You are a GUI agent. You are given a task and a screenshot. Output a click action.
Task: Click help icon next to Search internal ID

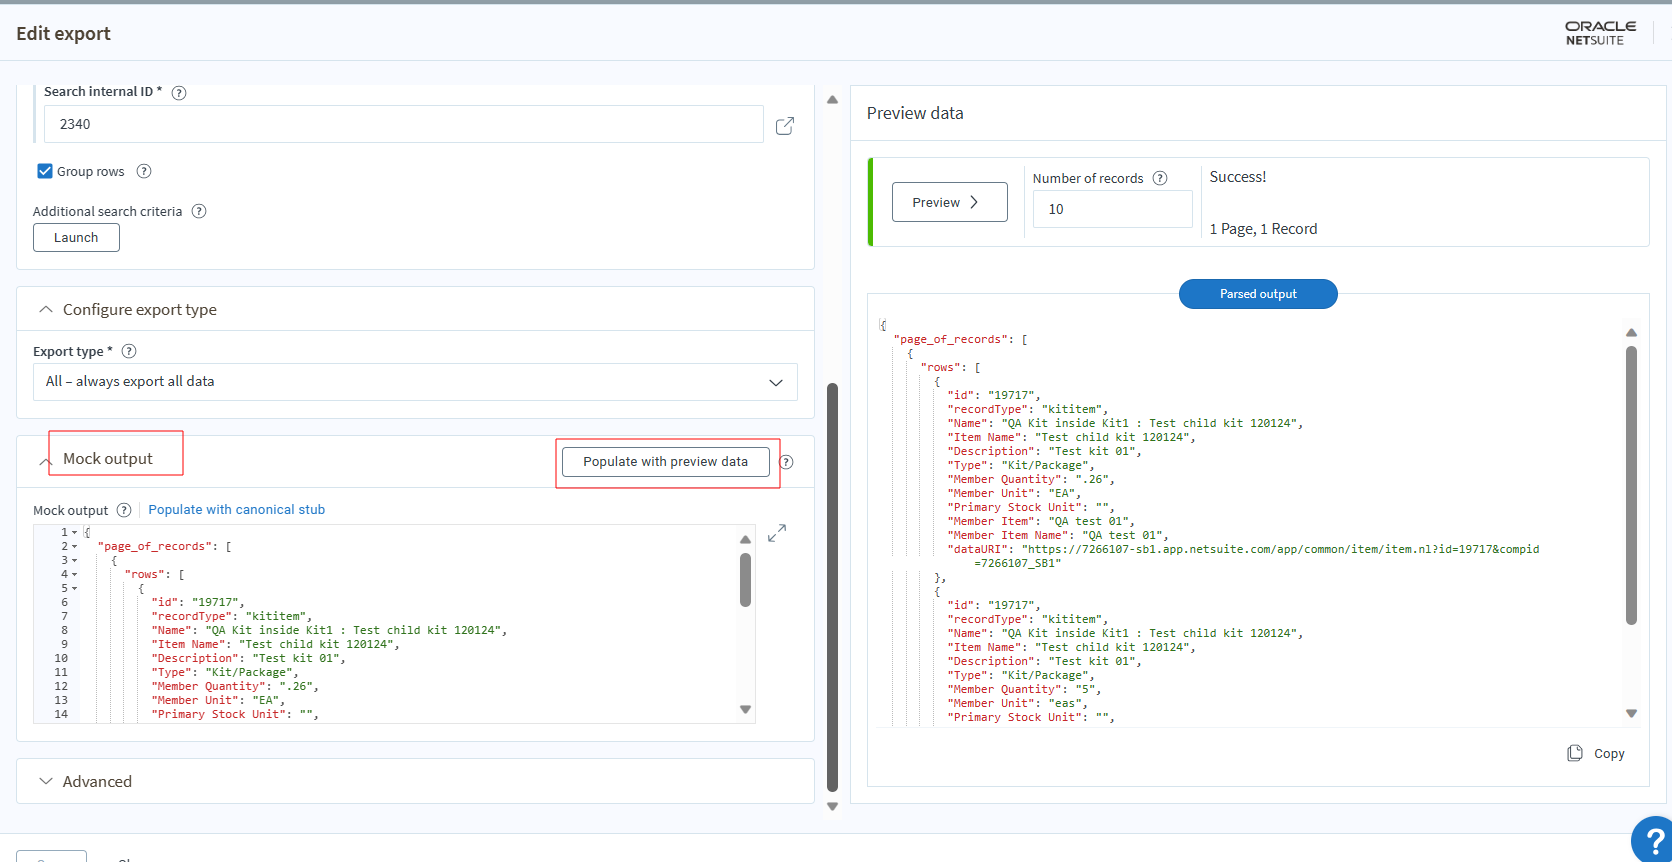tap(179, 93)
